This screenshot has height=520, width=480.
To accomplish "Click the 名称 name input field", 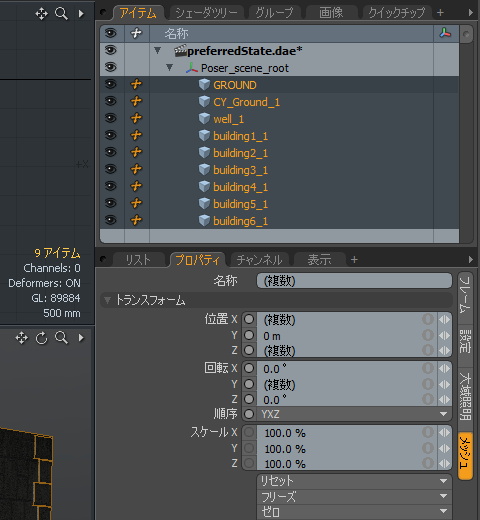I will 354,281.
